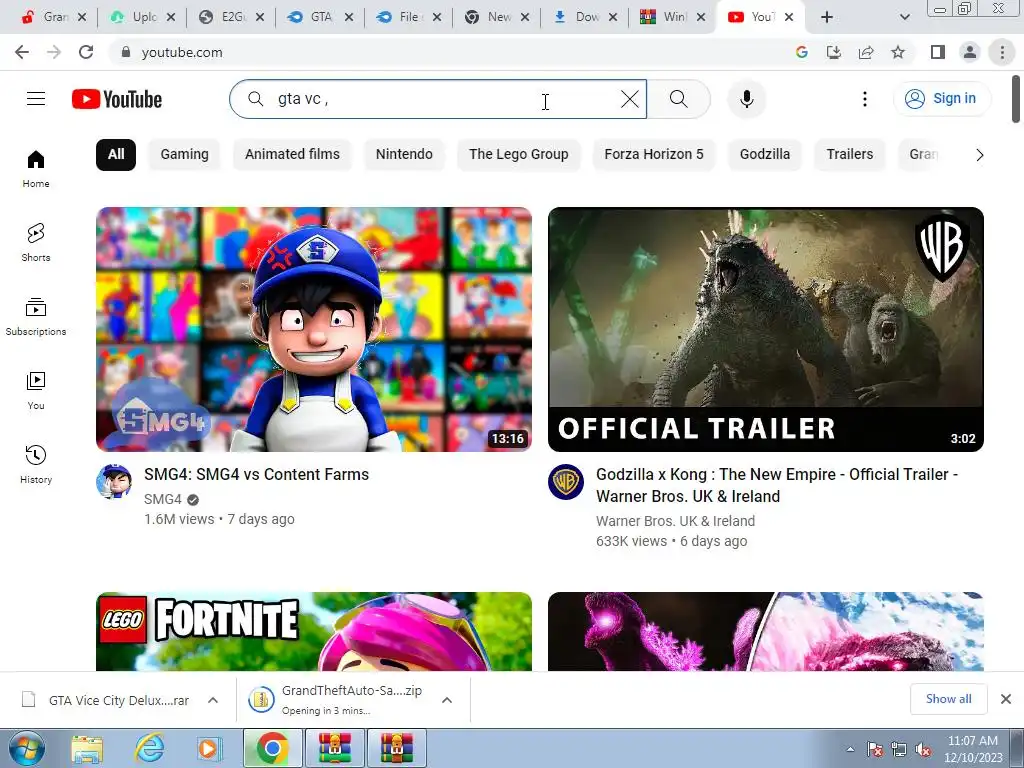Open the tab search dropdown arrow
The width and height of the screenshot is (1024, 768).
point(904,17)
